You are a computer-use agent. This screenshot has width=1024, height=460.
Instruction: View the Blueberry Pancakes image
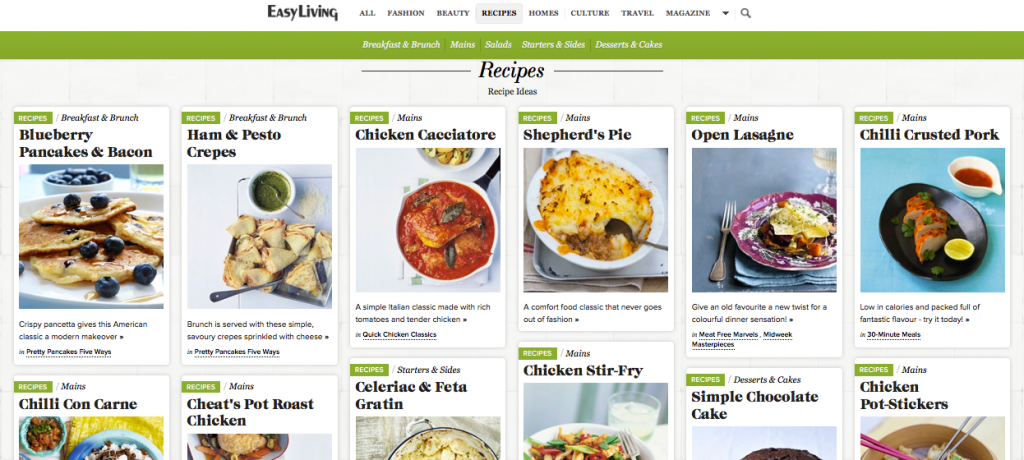pos(91,237)
